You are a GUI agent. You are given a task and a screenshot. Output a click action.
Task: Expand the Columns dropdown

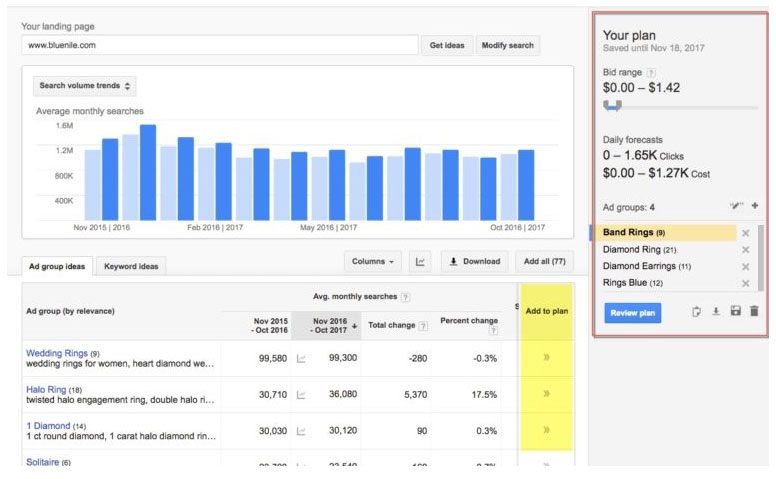click(x=372, y=262)
